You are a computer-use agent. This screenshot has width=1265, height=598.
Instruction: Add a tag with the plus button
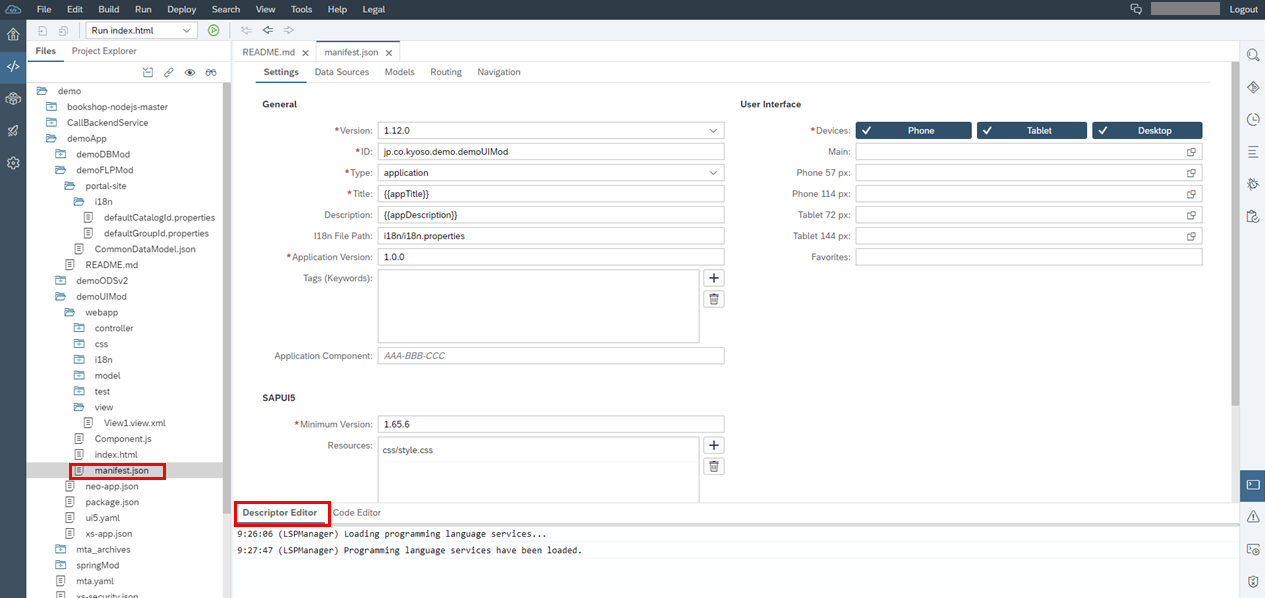[714, 278]
